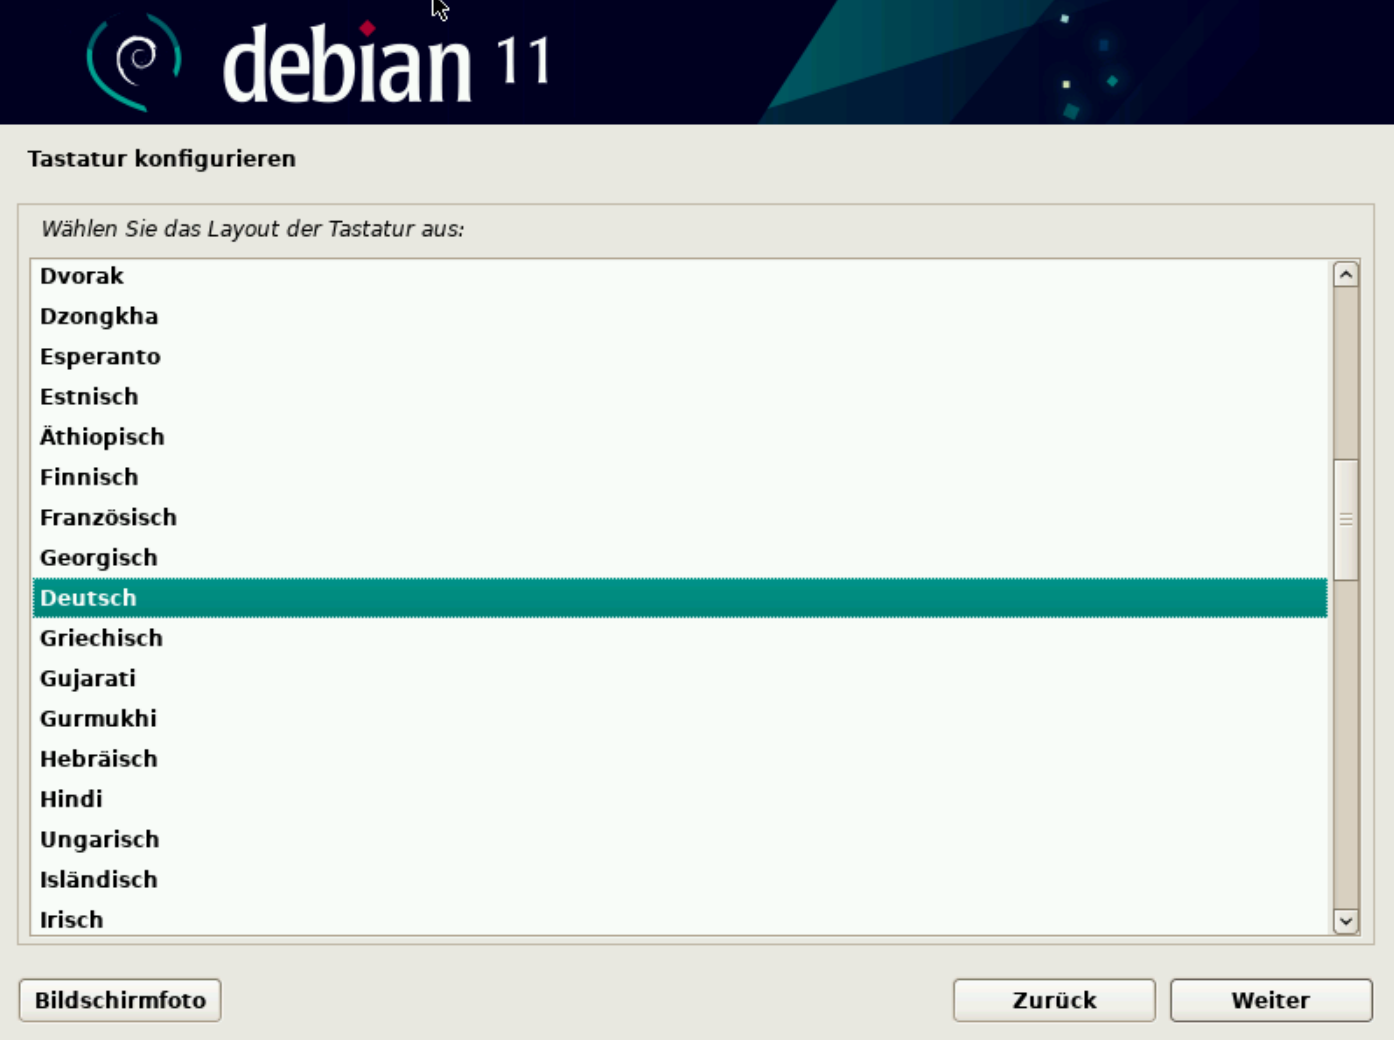Select Äthiopisch in the list

[x=680, y=437]
